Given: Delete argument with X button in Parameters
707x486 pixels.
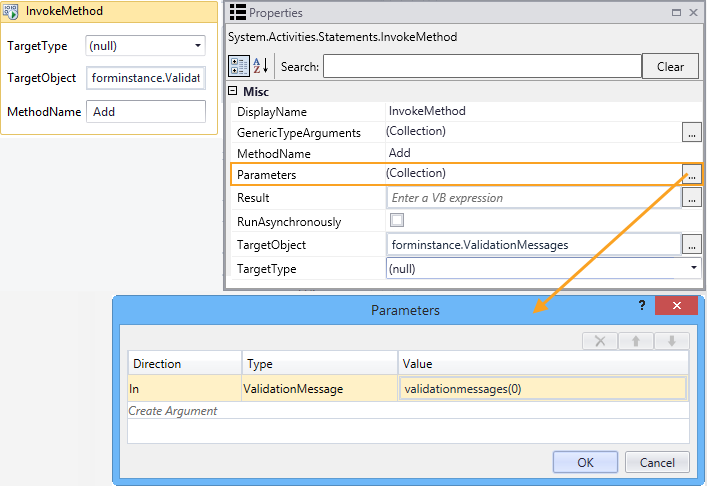Looking at the screenshot, I should [x=600, y=341].
